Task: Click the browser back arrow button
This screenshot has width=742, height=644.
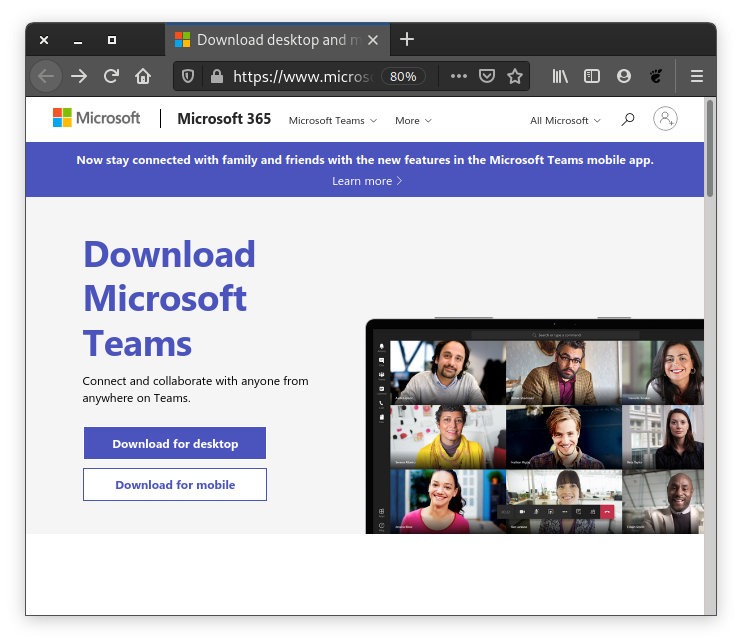Action: click(x=46, y=76)
